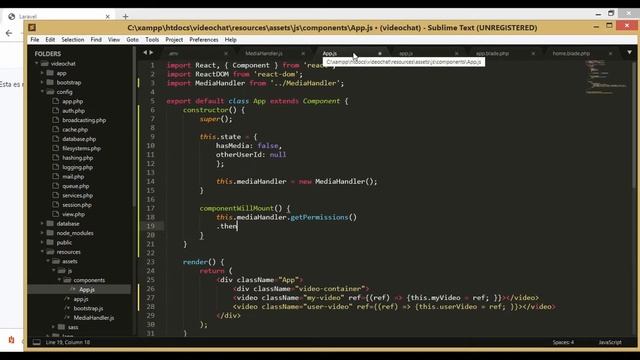
Task: Open the Help menu
Action: (230, 40)
